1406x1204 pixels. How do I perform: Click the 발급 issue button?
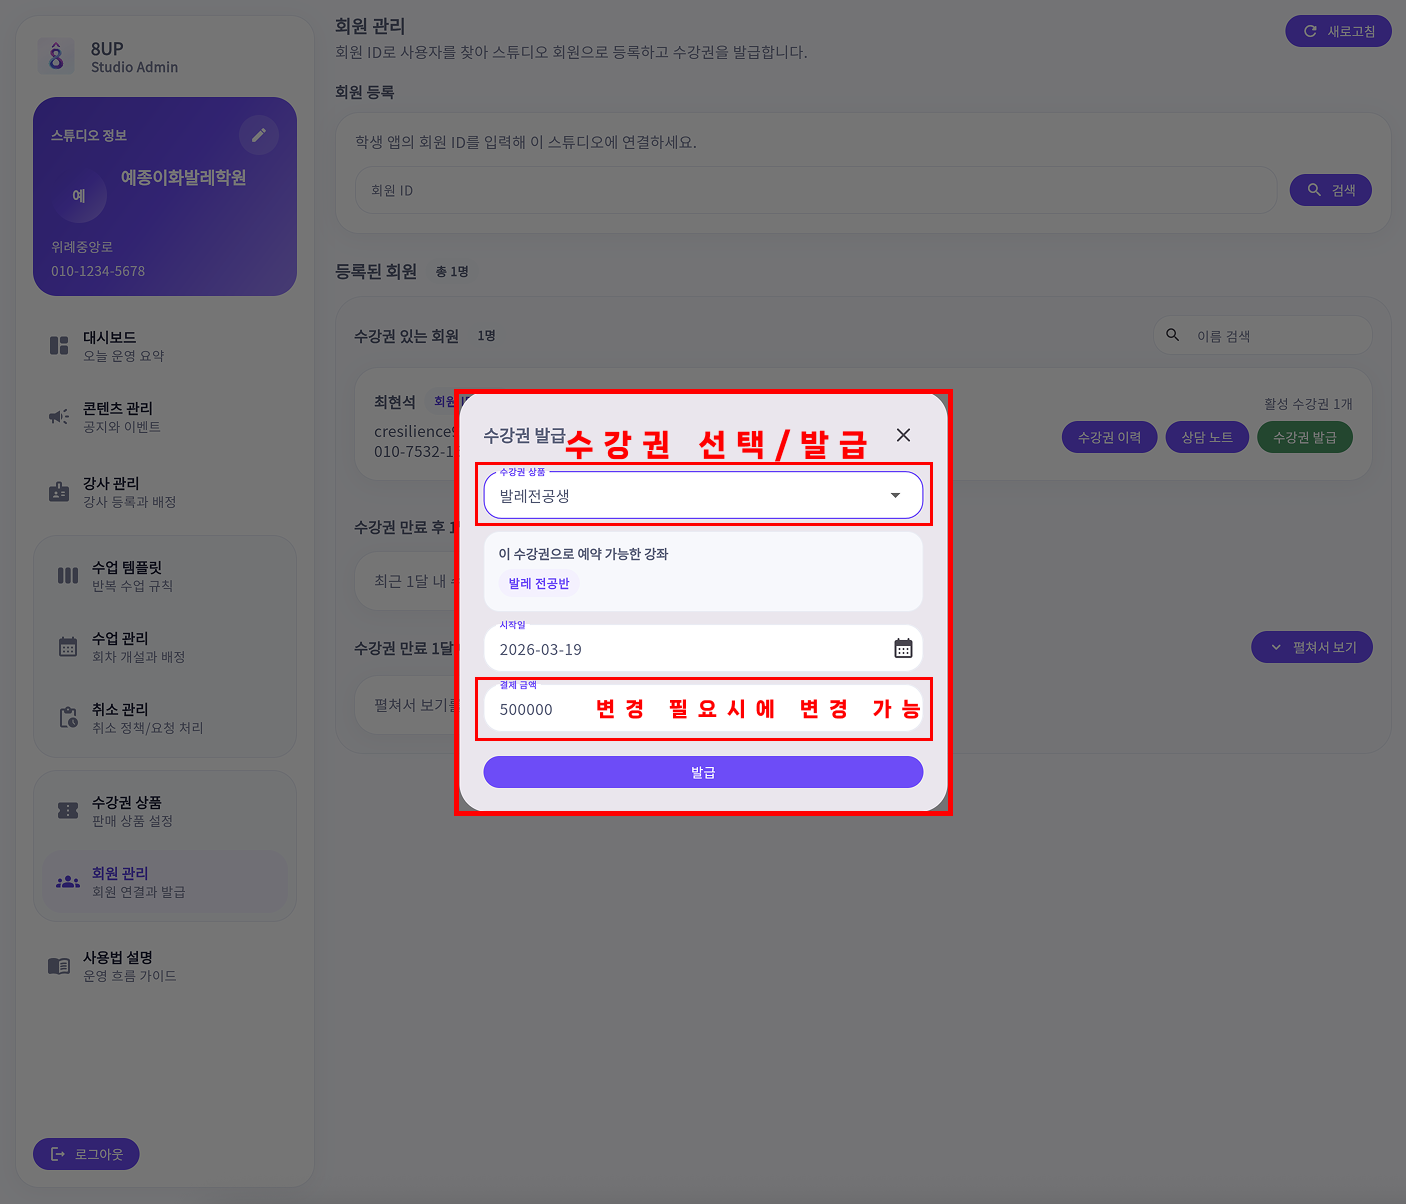point(703,772)
